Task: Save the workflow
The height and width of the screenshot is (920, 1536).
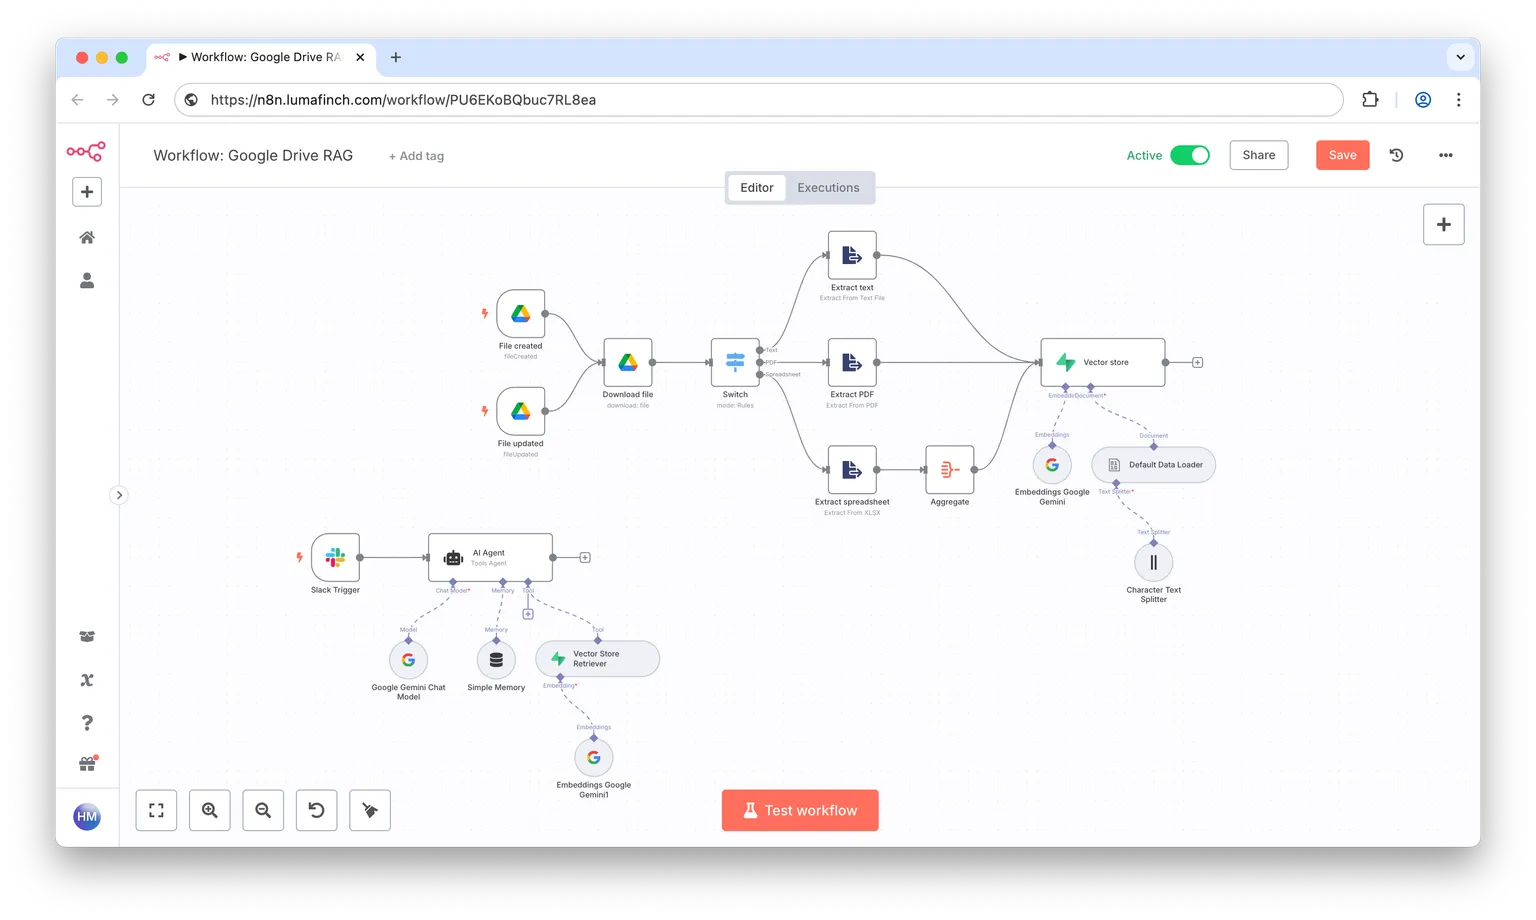Action: 1342,155
